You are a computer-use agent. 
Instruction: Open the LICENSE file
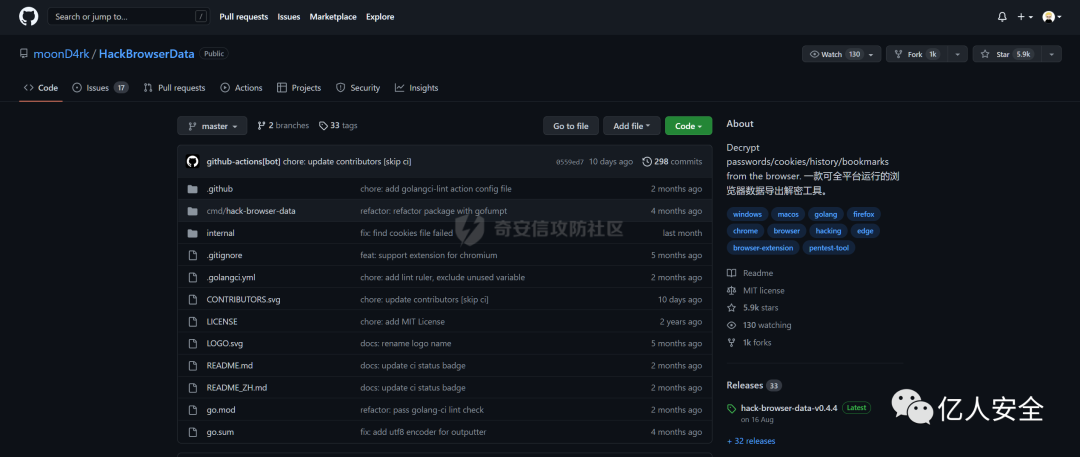coord(222,321)
